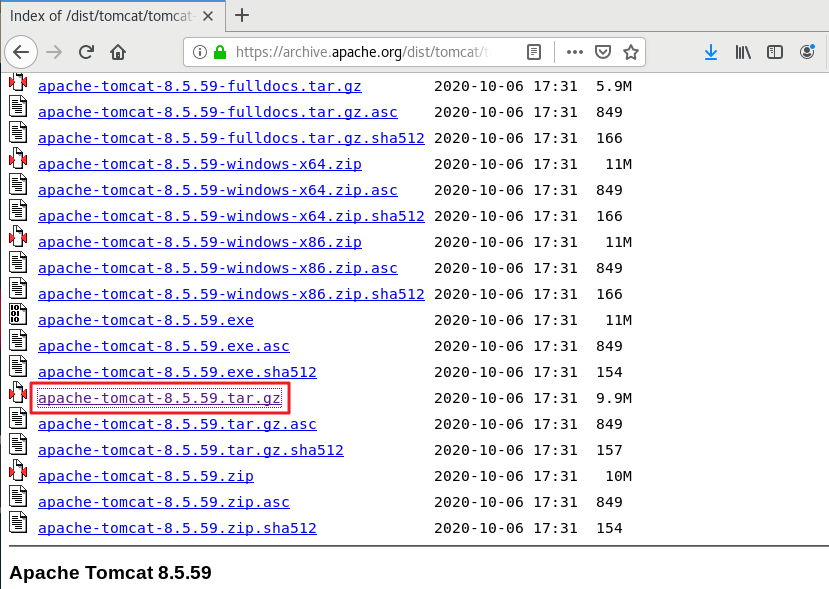Click binary file icon beside 8.5.59.exe
829x589 pixels.
coord(18,314)
